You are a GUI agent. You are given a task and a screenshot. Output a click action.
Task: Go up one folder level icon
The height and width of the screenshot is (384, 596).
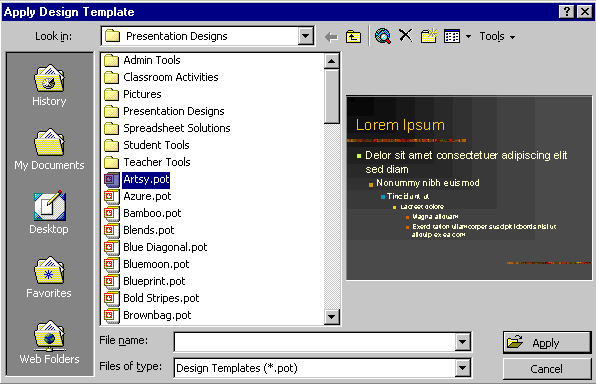pyautogui.click(x=353, y=36)
